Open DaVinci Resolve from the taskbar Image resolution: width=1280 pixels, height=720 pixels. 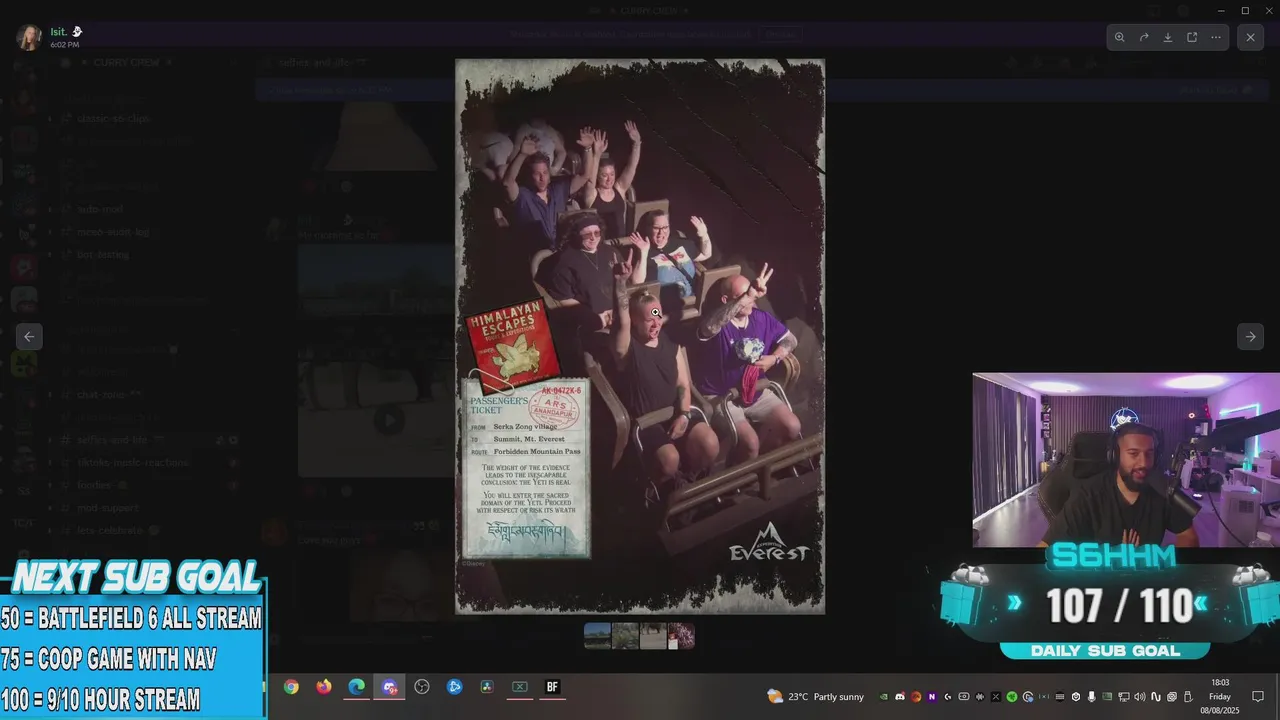click(487, 687)
